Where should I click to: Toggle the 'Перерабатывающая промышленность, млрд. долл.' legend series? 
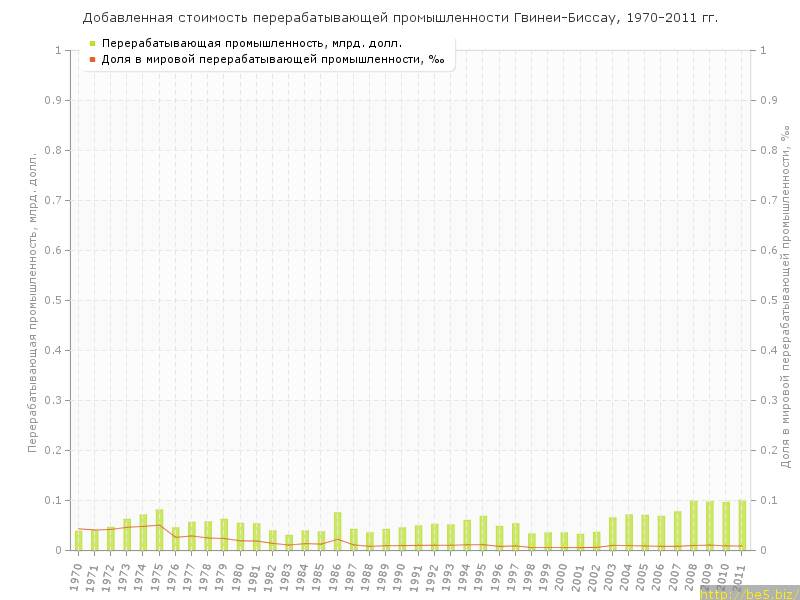pyautogui.click(x=252, y=43)
